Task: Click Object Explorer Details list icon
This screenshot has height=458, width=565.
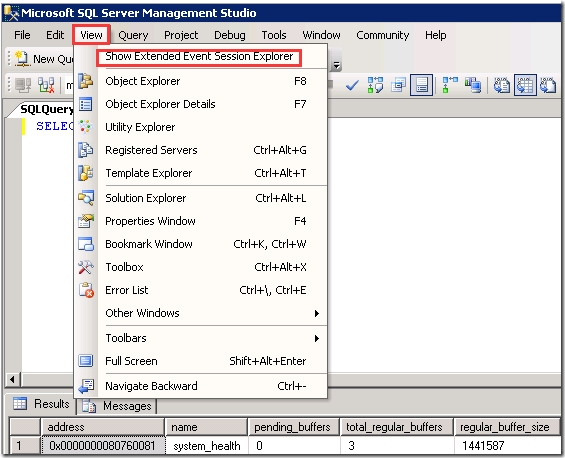Action: click(86, 104)
